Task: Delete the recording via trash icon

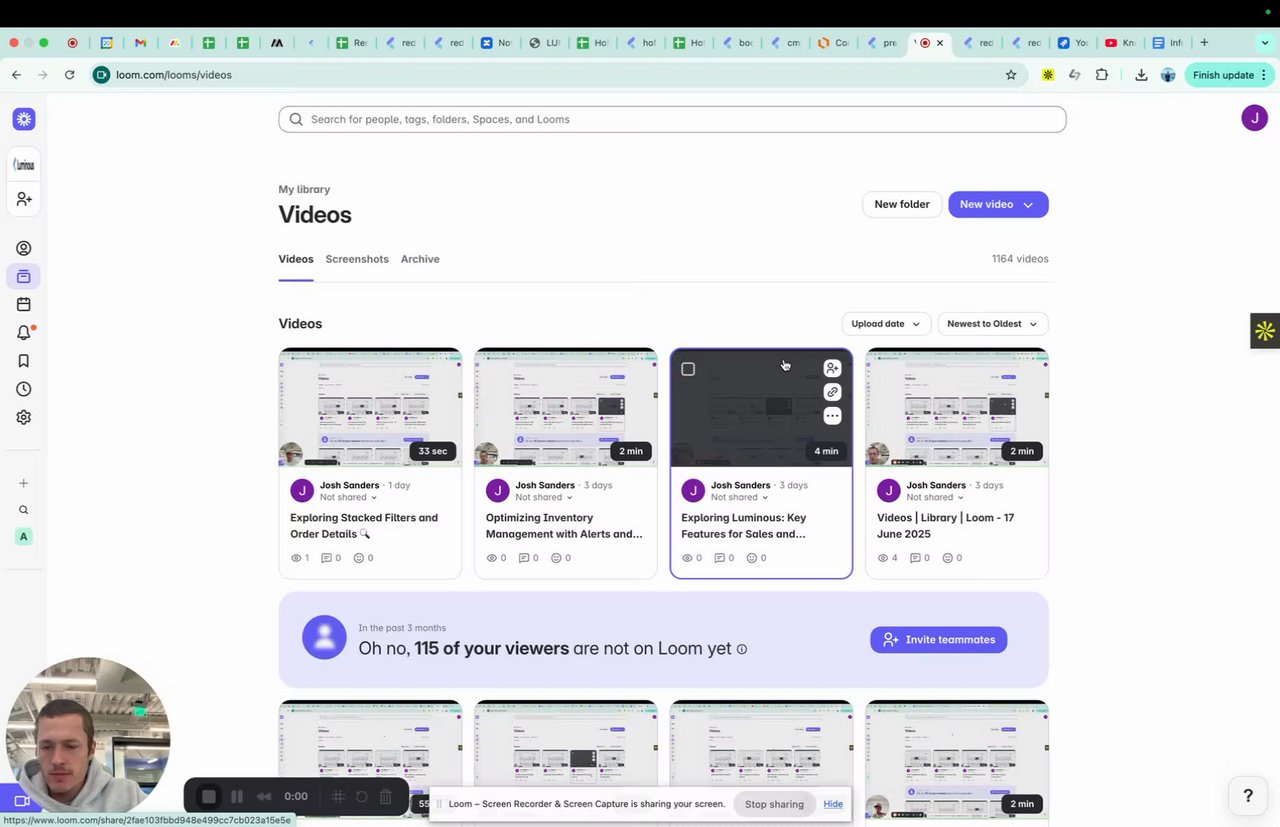Action: pos(386,797)
